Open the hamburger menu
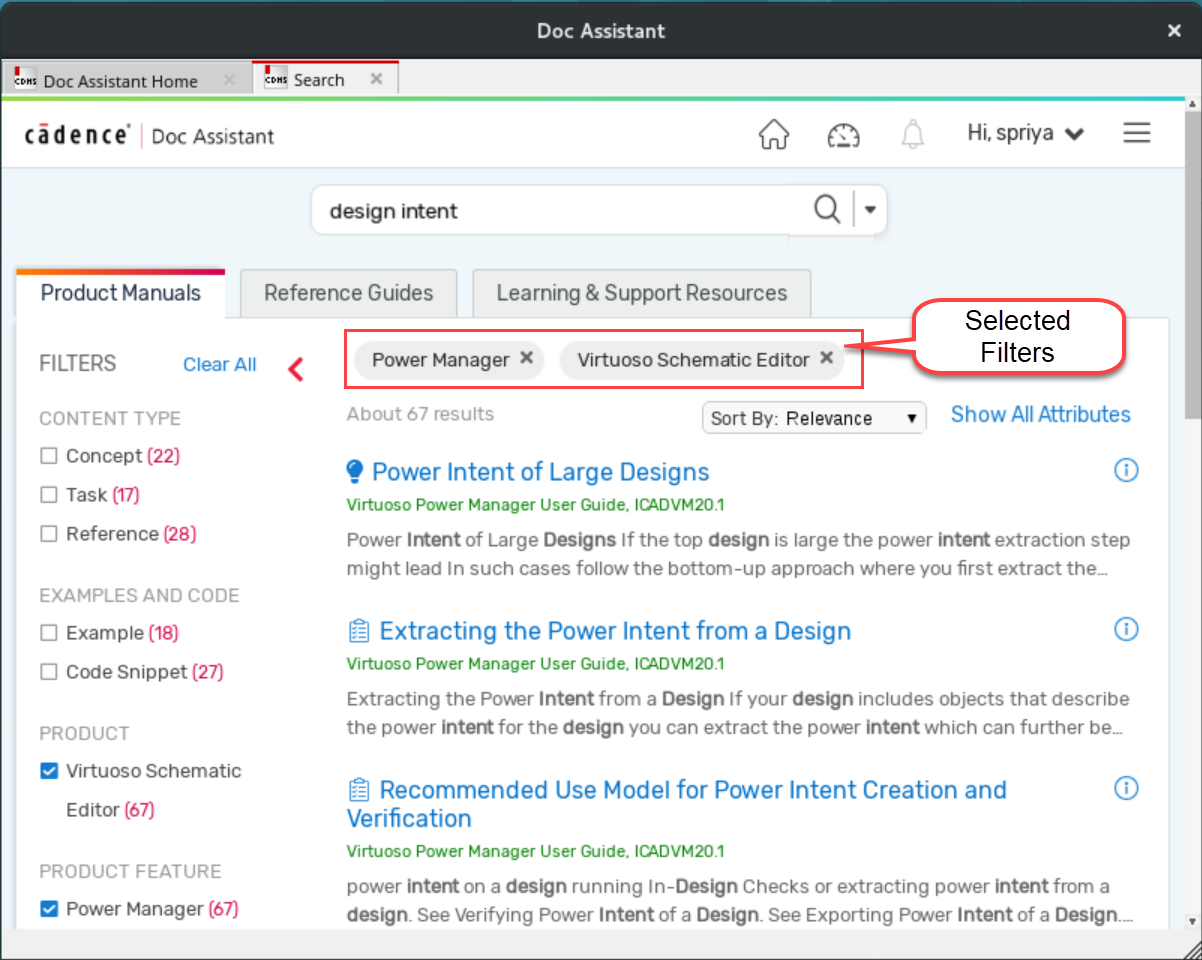 1136,134
